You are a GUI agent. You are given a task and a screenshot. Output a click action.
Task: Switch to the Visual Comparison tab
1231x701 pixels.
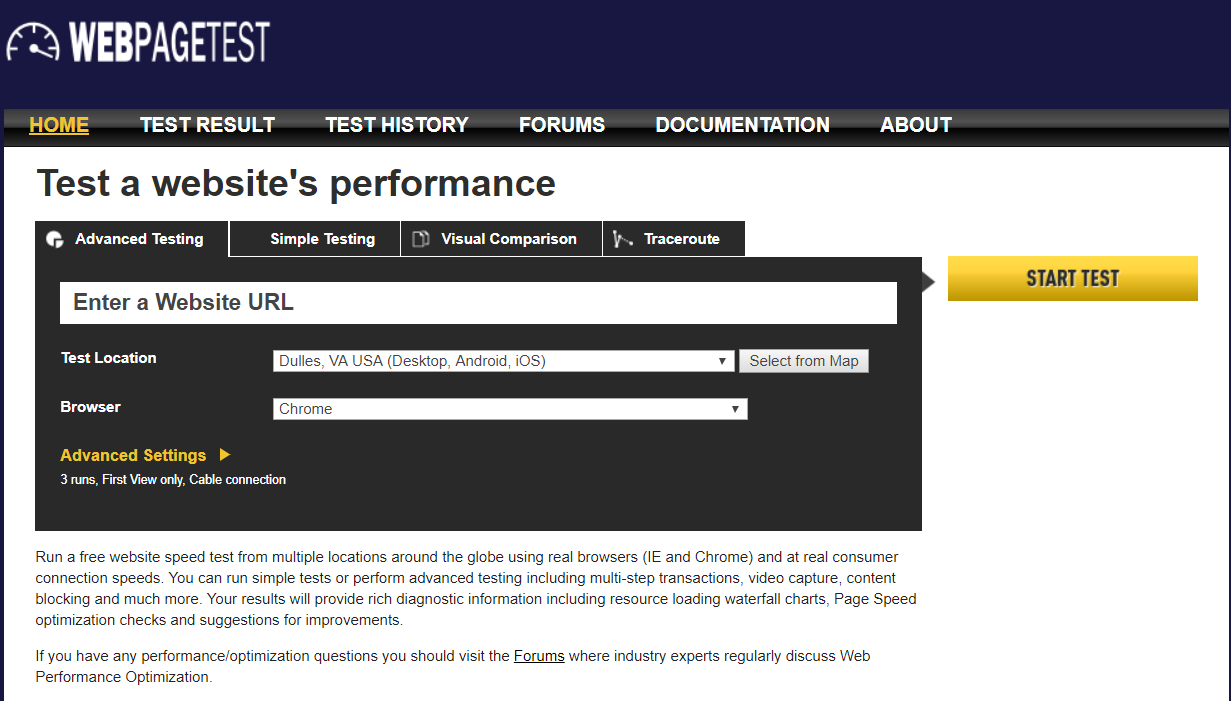tap(502, 239)
